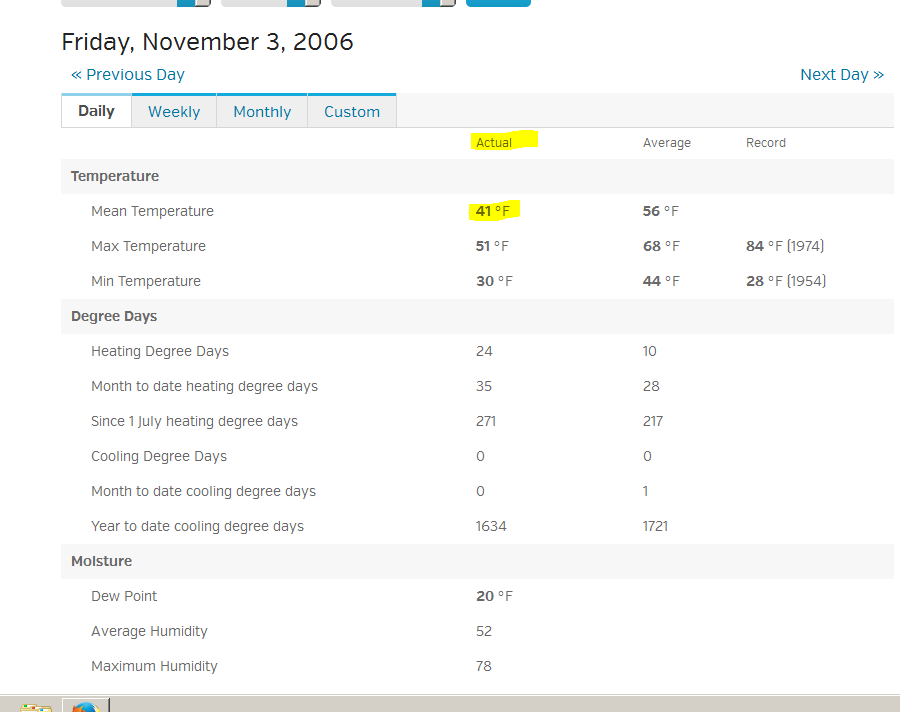900x712 pixels.
Task: Open the Custom tab
Action: point(352,112)
